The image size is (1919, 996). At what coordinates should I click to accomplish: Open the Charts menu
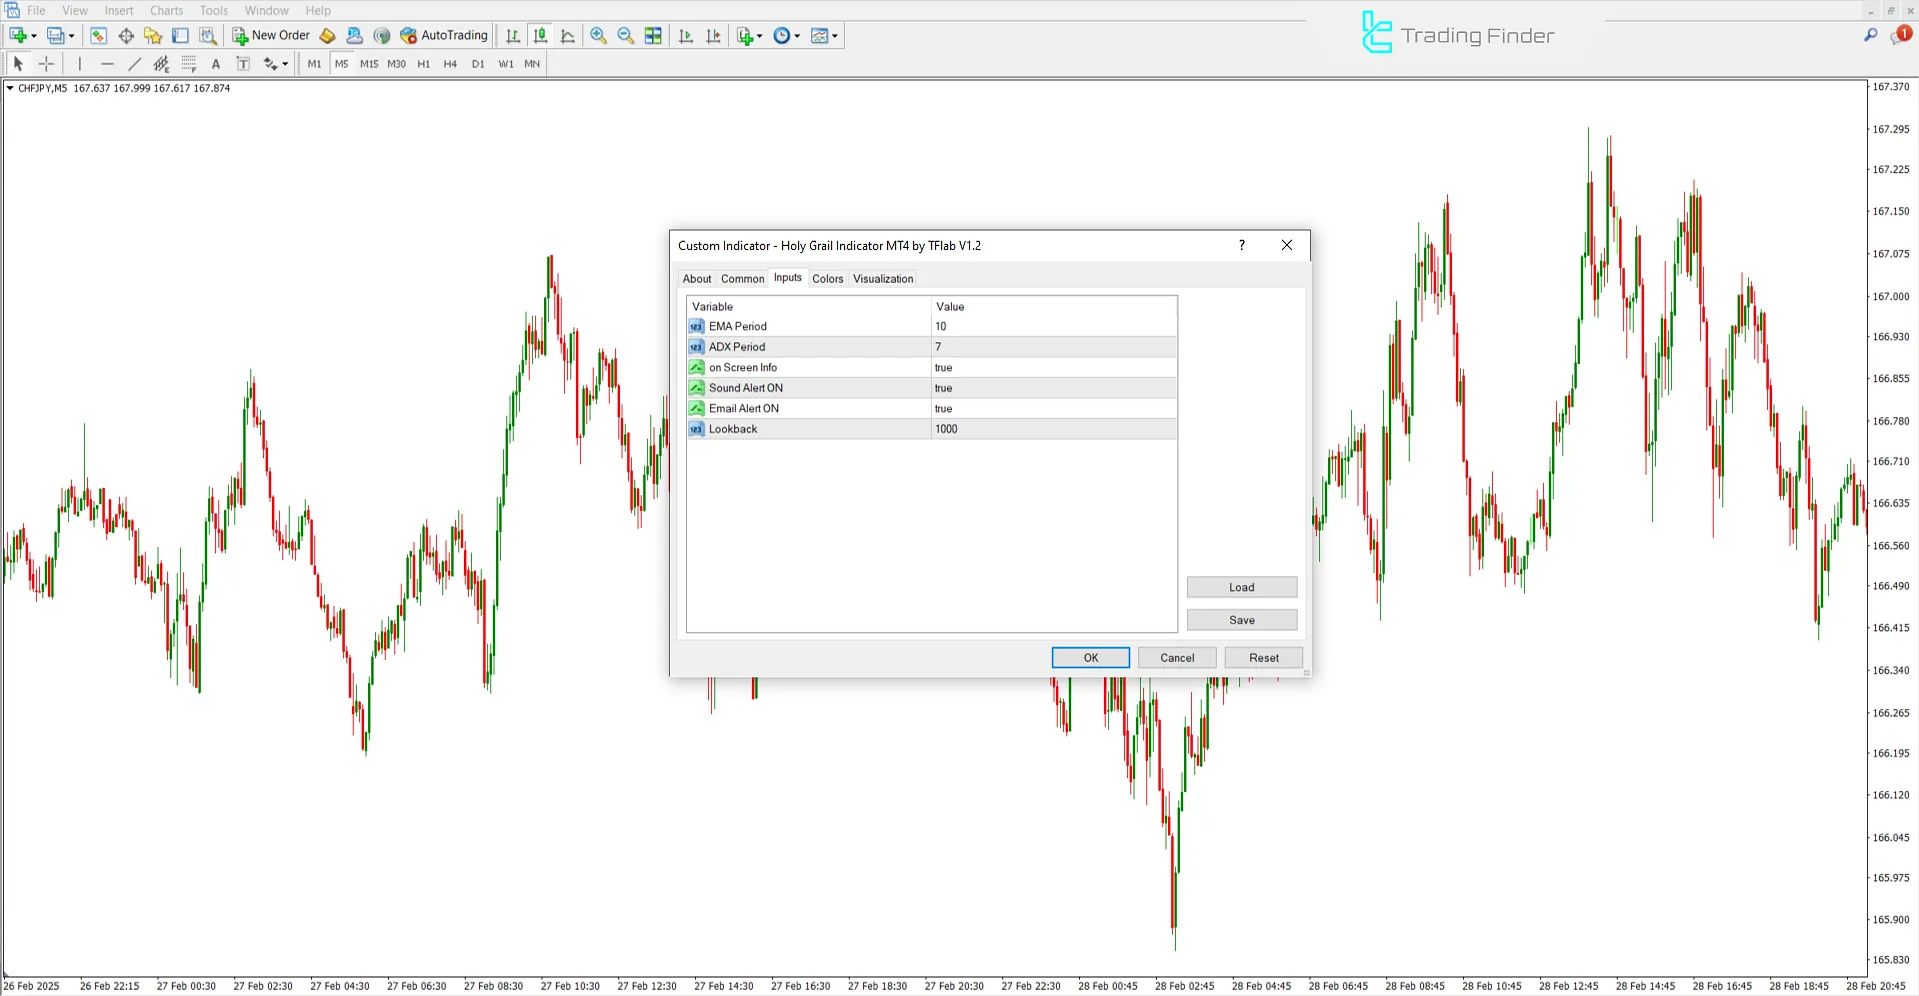pyautogui.click(x=165, y=10)
